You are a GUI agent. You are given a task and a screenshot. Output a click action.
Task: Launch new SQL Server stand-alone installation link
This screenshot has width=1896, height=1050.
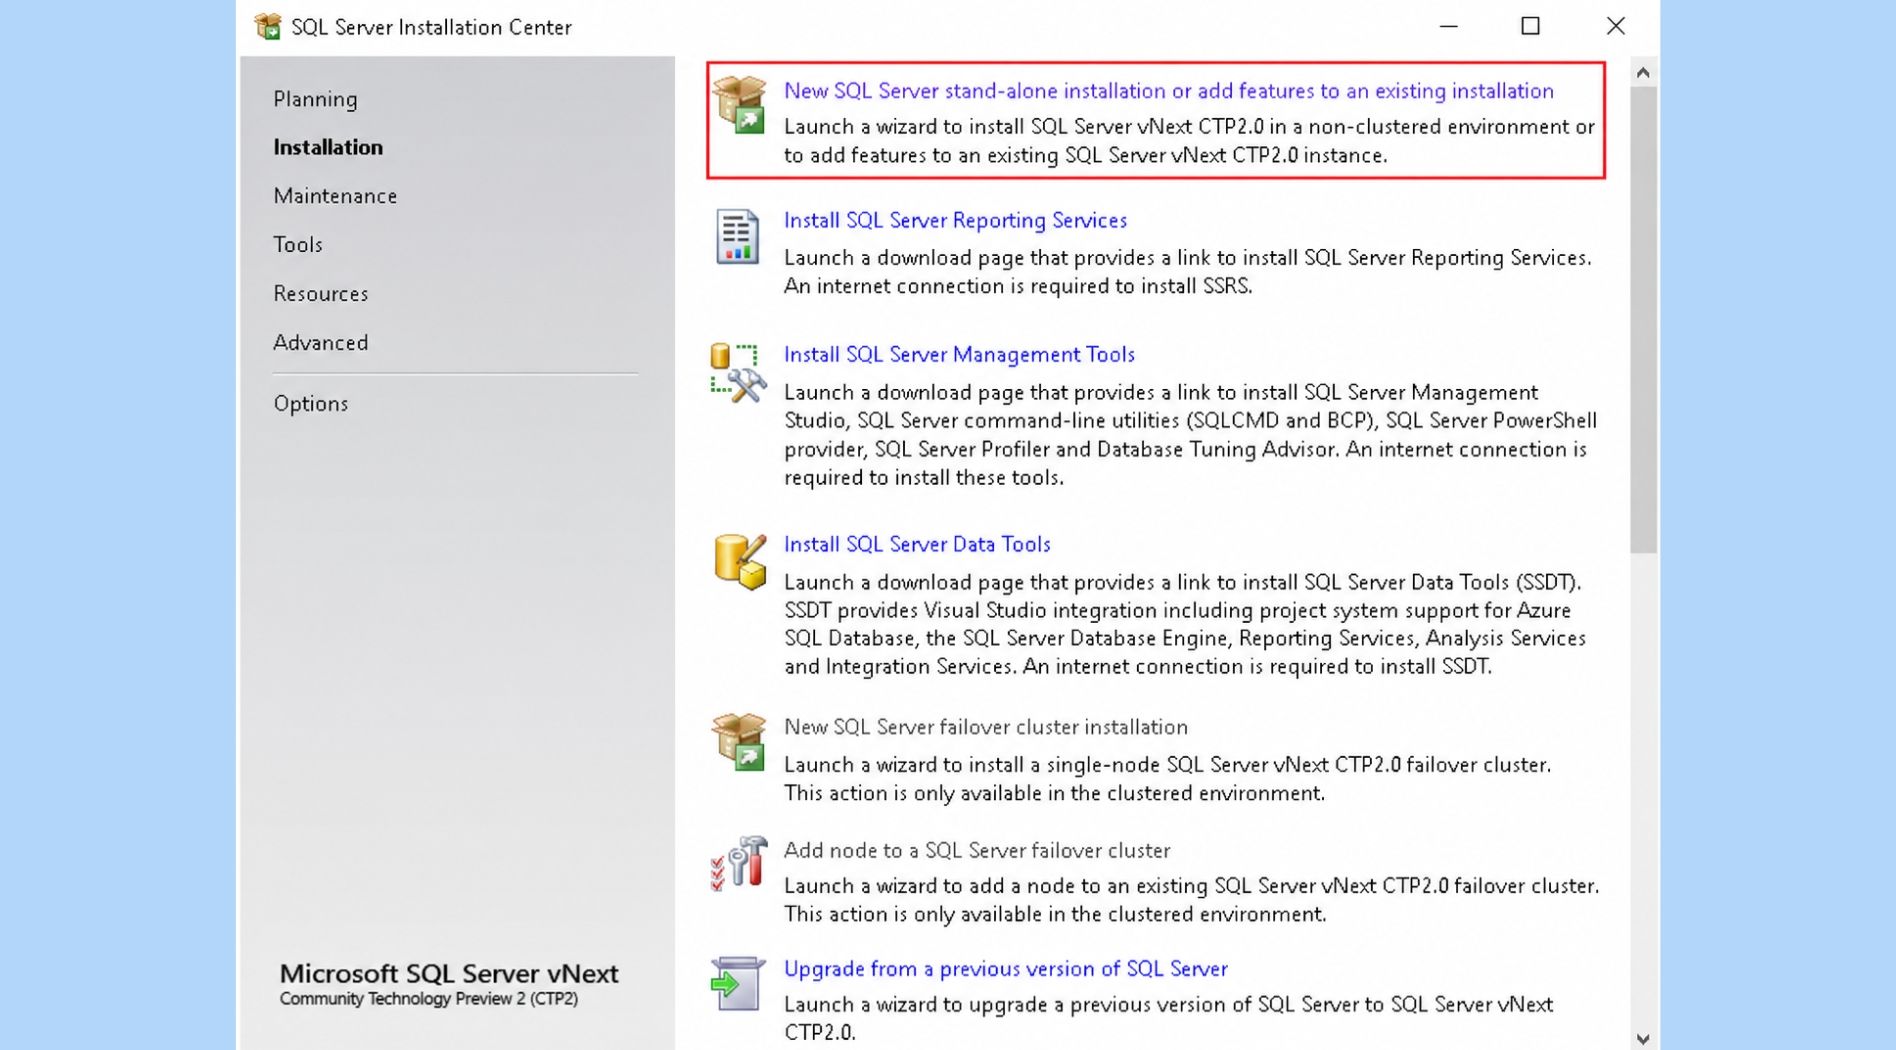[x=1168, y=91]
